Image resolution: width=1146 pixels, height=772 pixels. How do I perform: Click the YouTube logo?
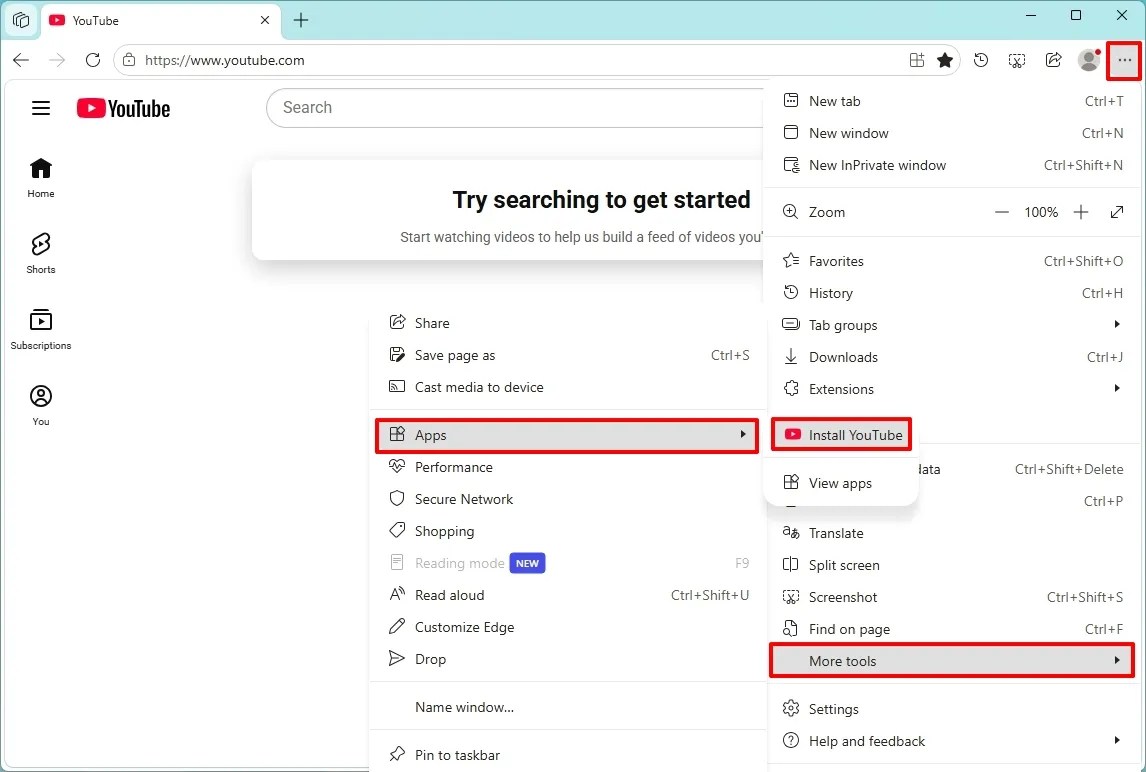pos(123,108)
